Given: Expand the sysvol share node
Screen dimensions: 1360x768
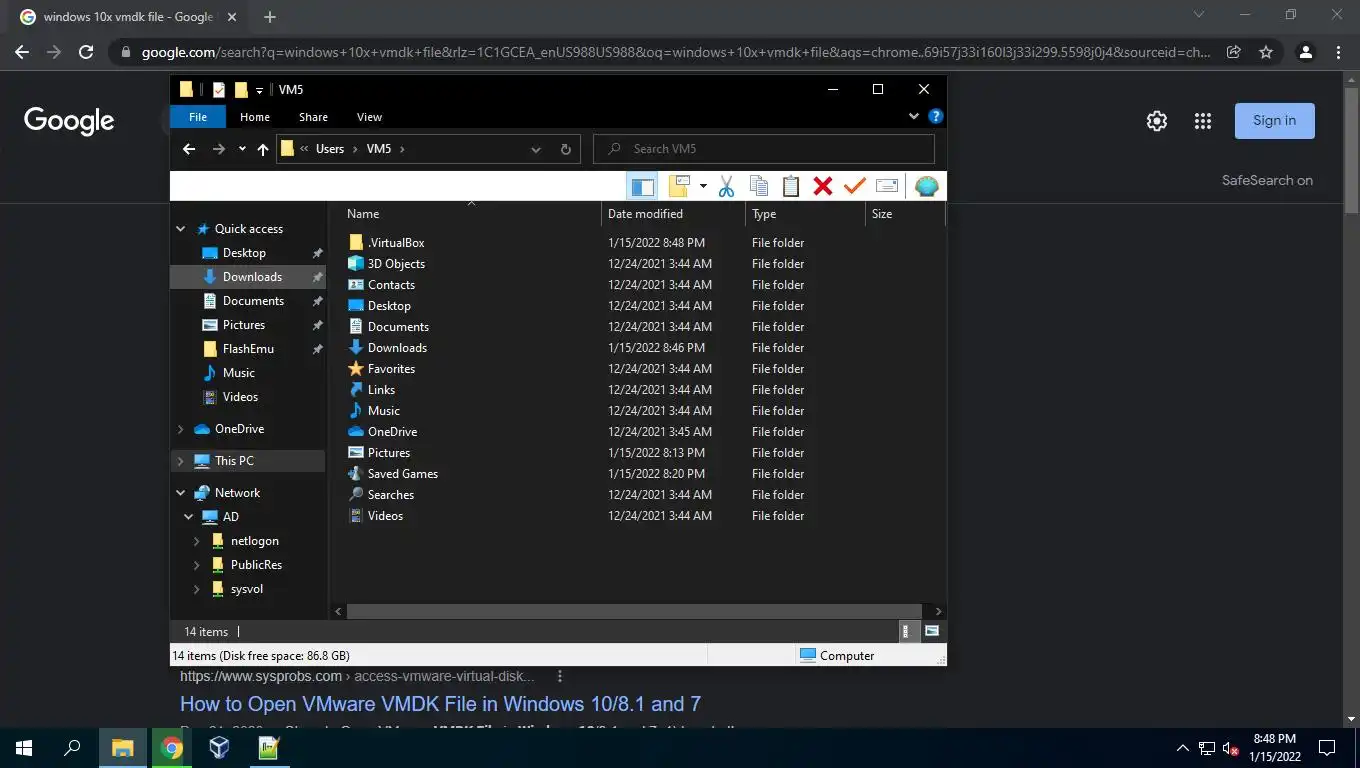Looking at the screenshot, I should pos(197,589).
